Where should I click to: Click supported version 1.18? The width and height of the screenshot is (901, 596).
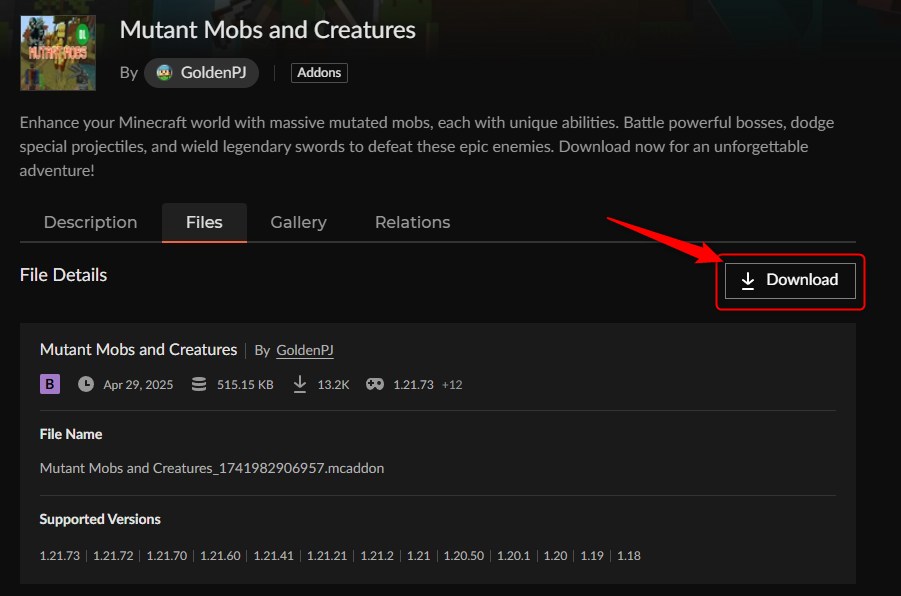pyautogui.click(x=629, y=556)
